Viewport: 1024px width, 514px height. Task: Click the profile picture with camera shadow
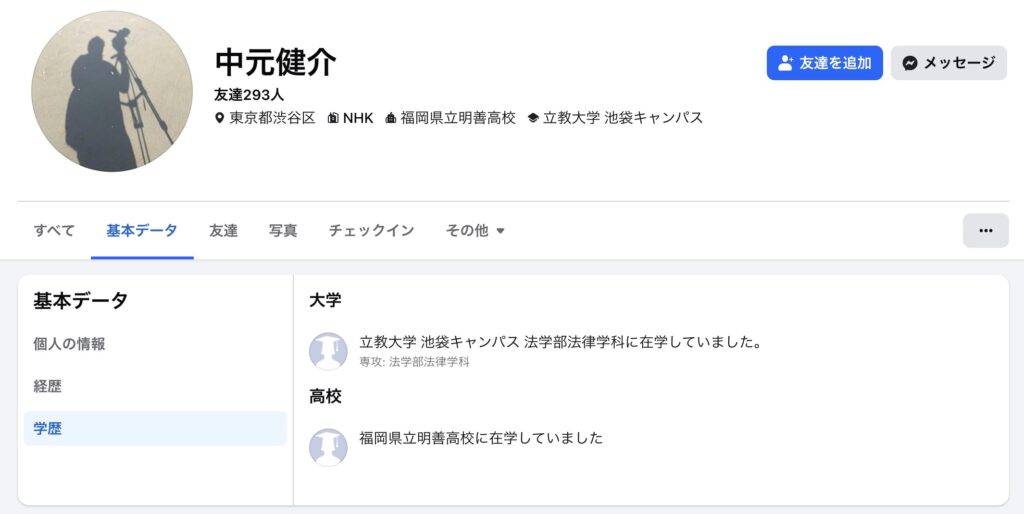coord(112,91)
